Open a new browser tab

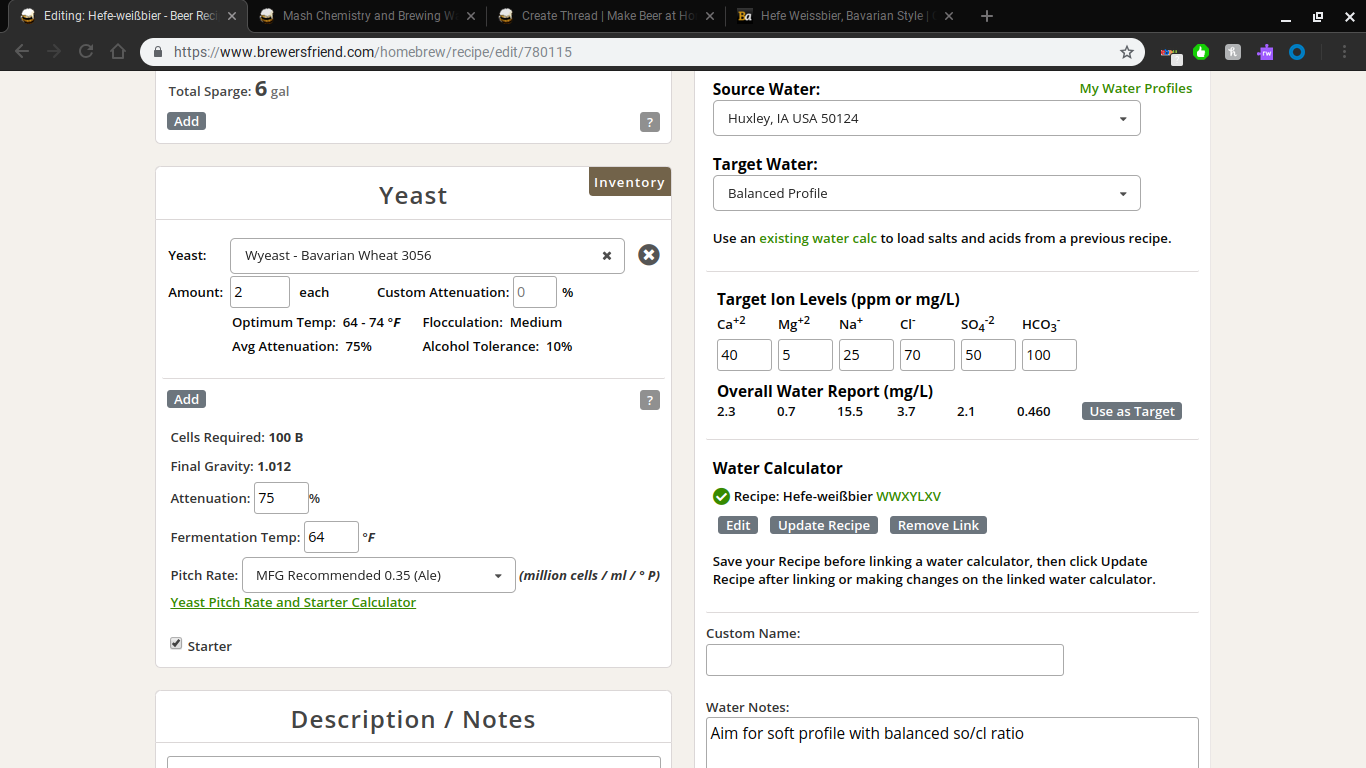987,16
